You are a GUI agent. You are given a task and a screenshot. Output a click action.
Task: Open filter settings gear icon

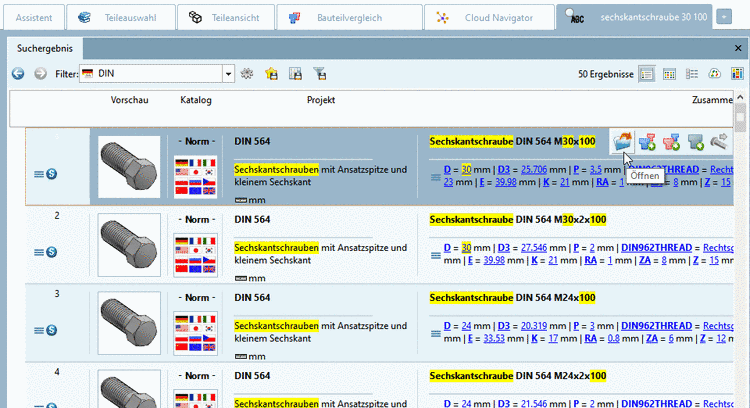(x=247, y=74)
